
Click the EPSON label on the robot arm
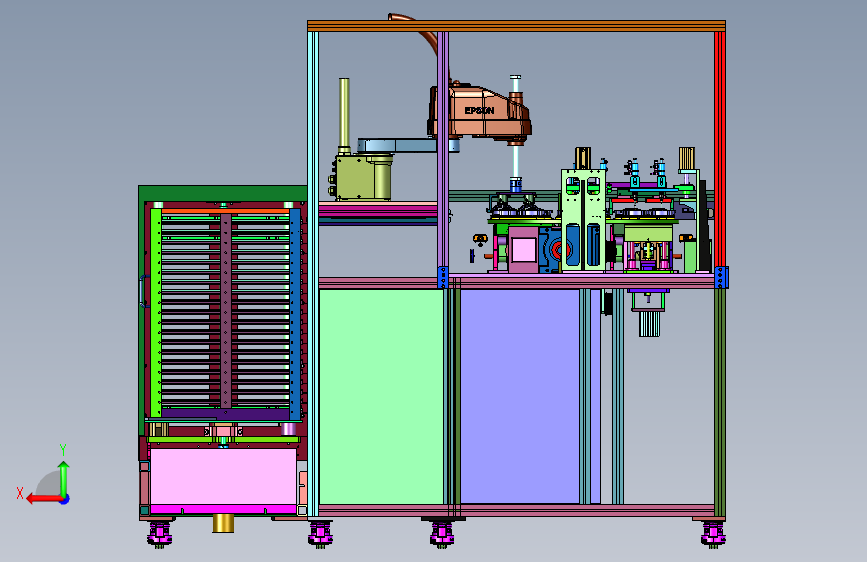click(479, 111)
